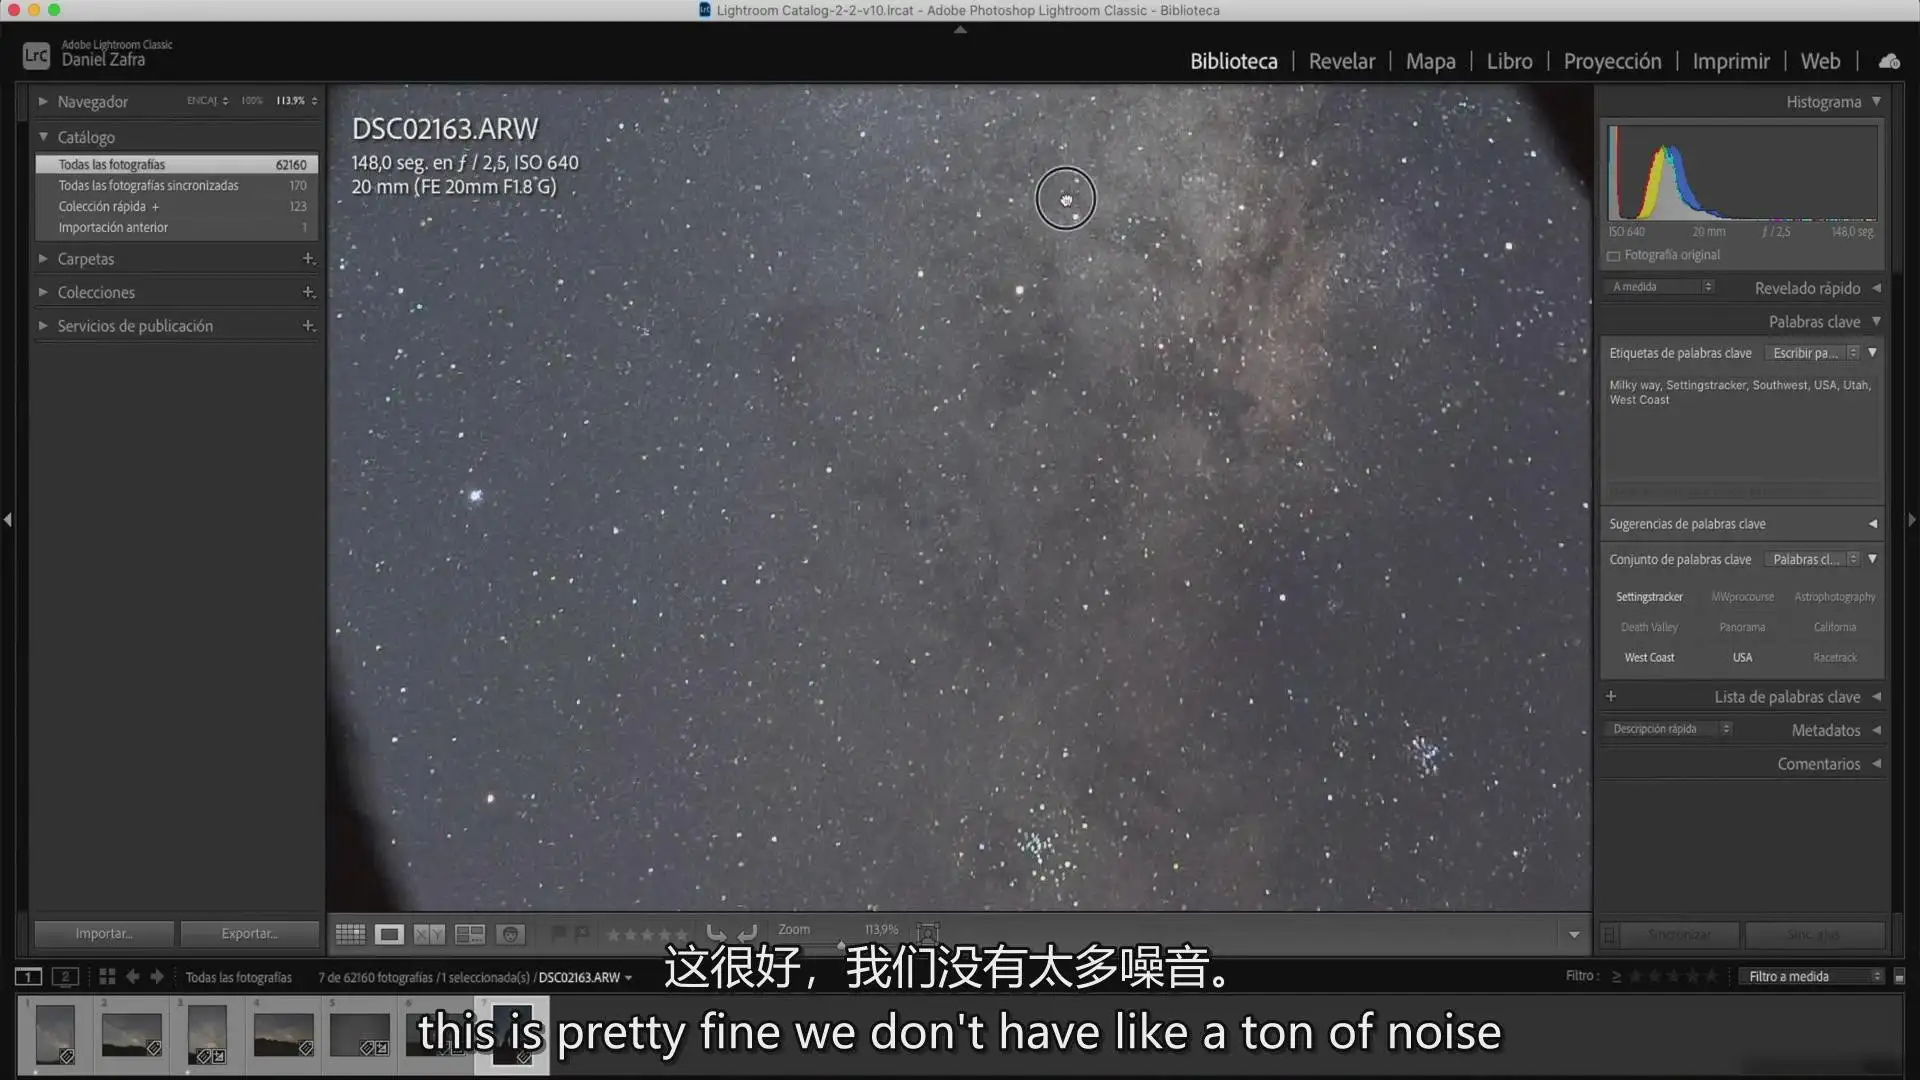Add keyword with Lista de palabras clave plus
Viewport: 1920px width, 1080px height.
coord(1611,696)
